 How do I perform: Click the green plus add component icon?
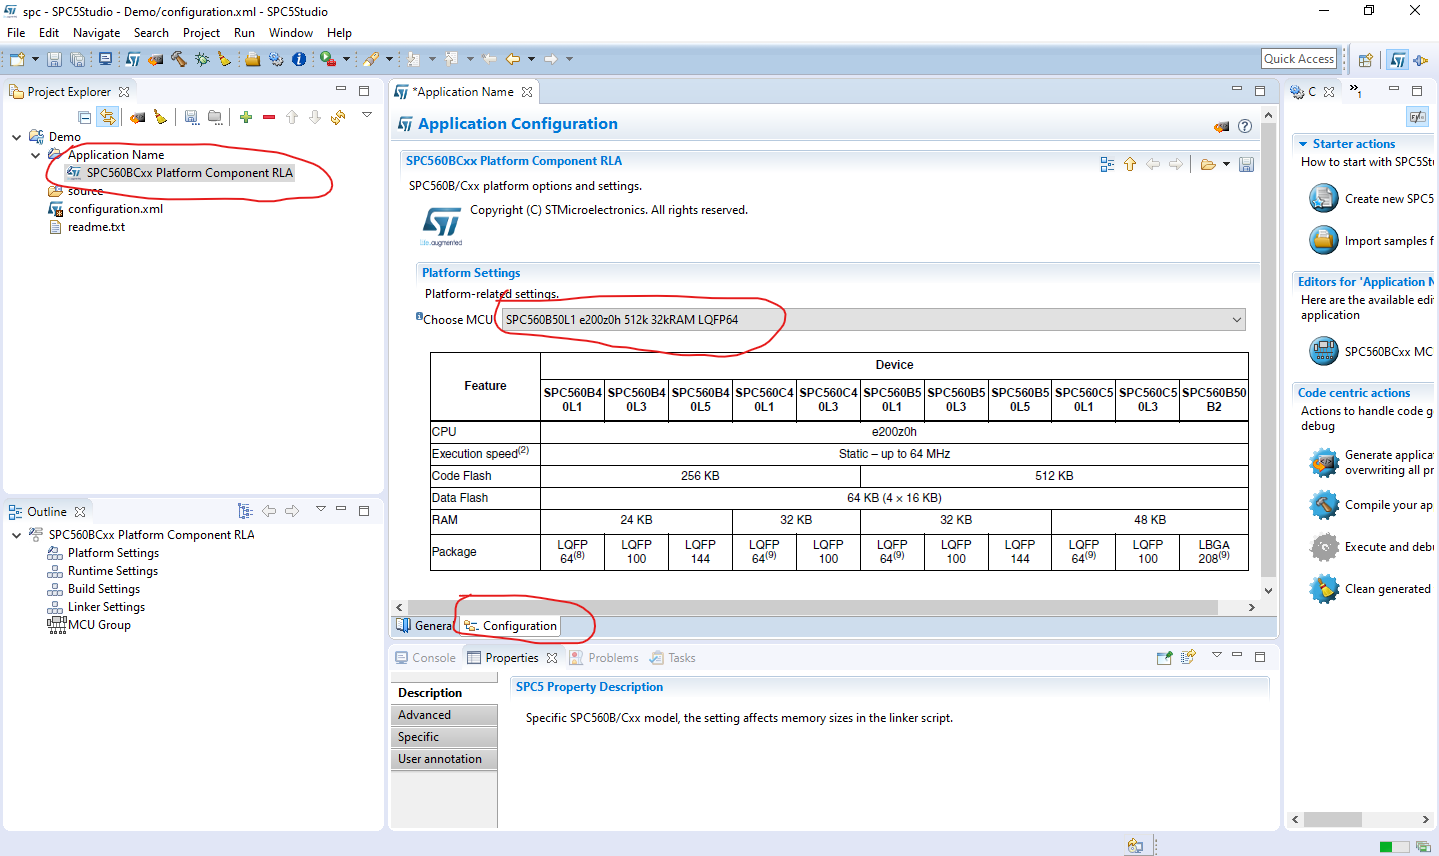tap(246, 117)
